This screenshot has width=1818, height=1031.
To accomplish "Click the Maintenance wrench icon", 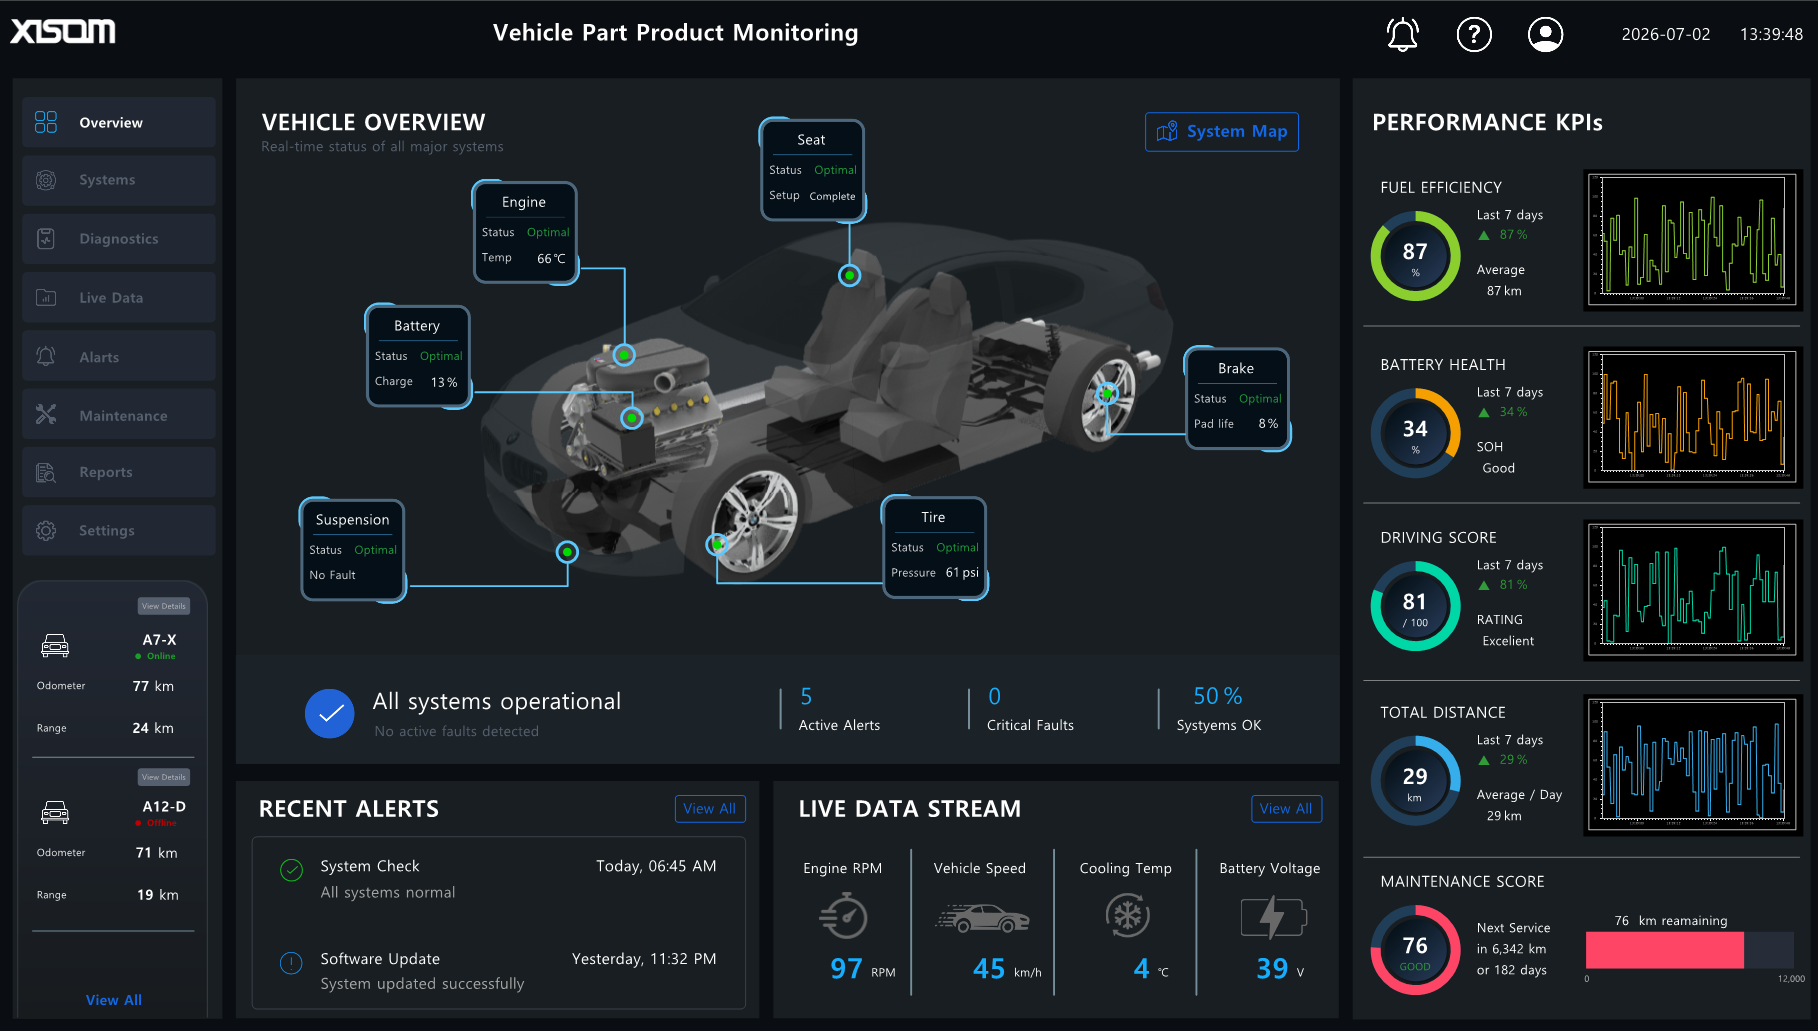I will tap(46, 414).
